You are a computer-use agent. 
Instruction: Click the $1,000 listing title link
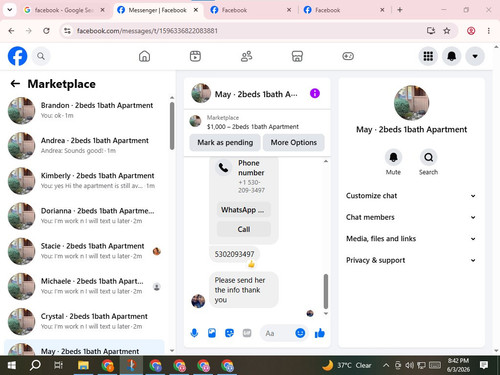[x=253, y=127]
